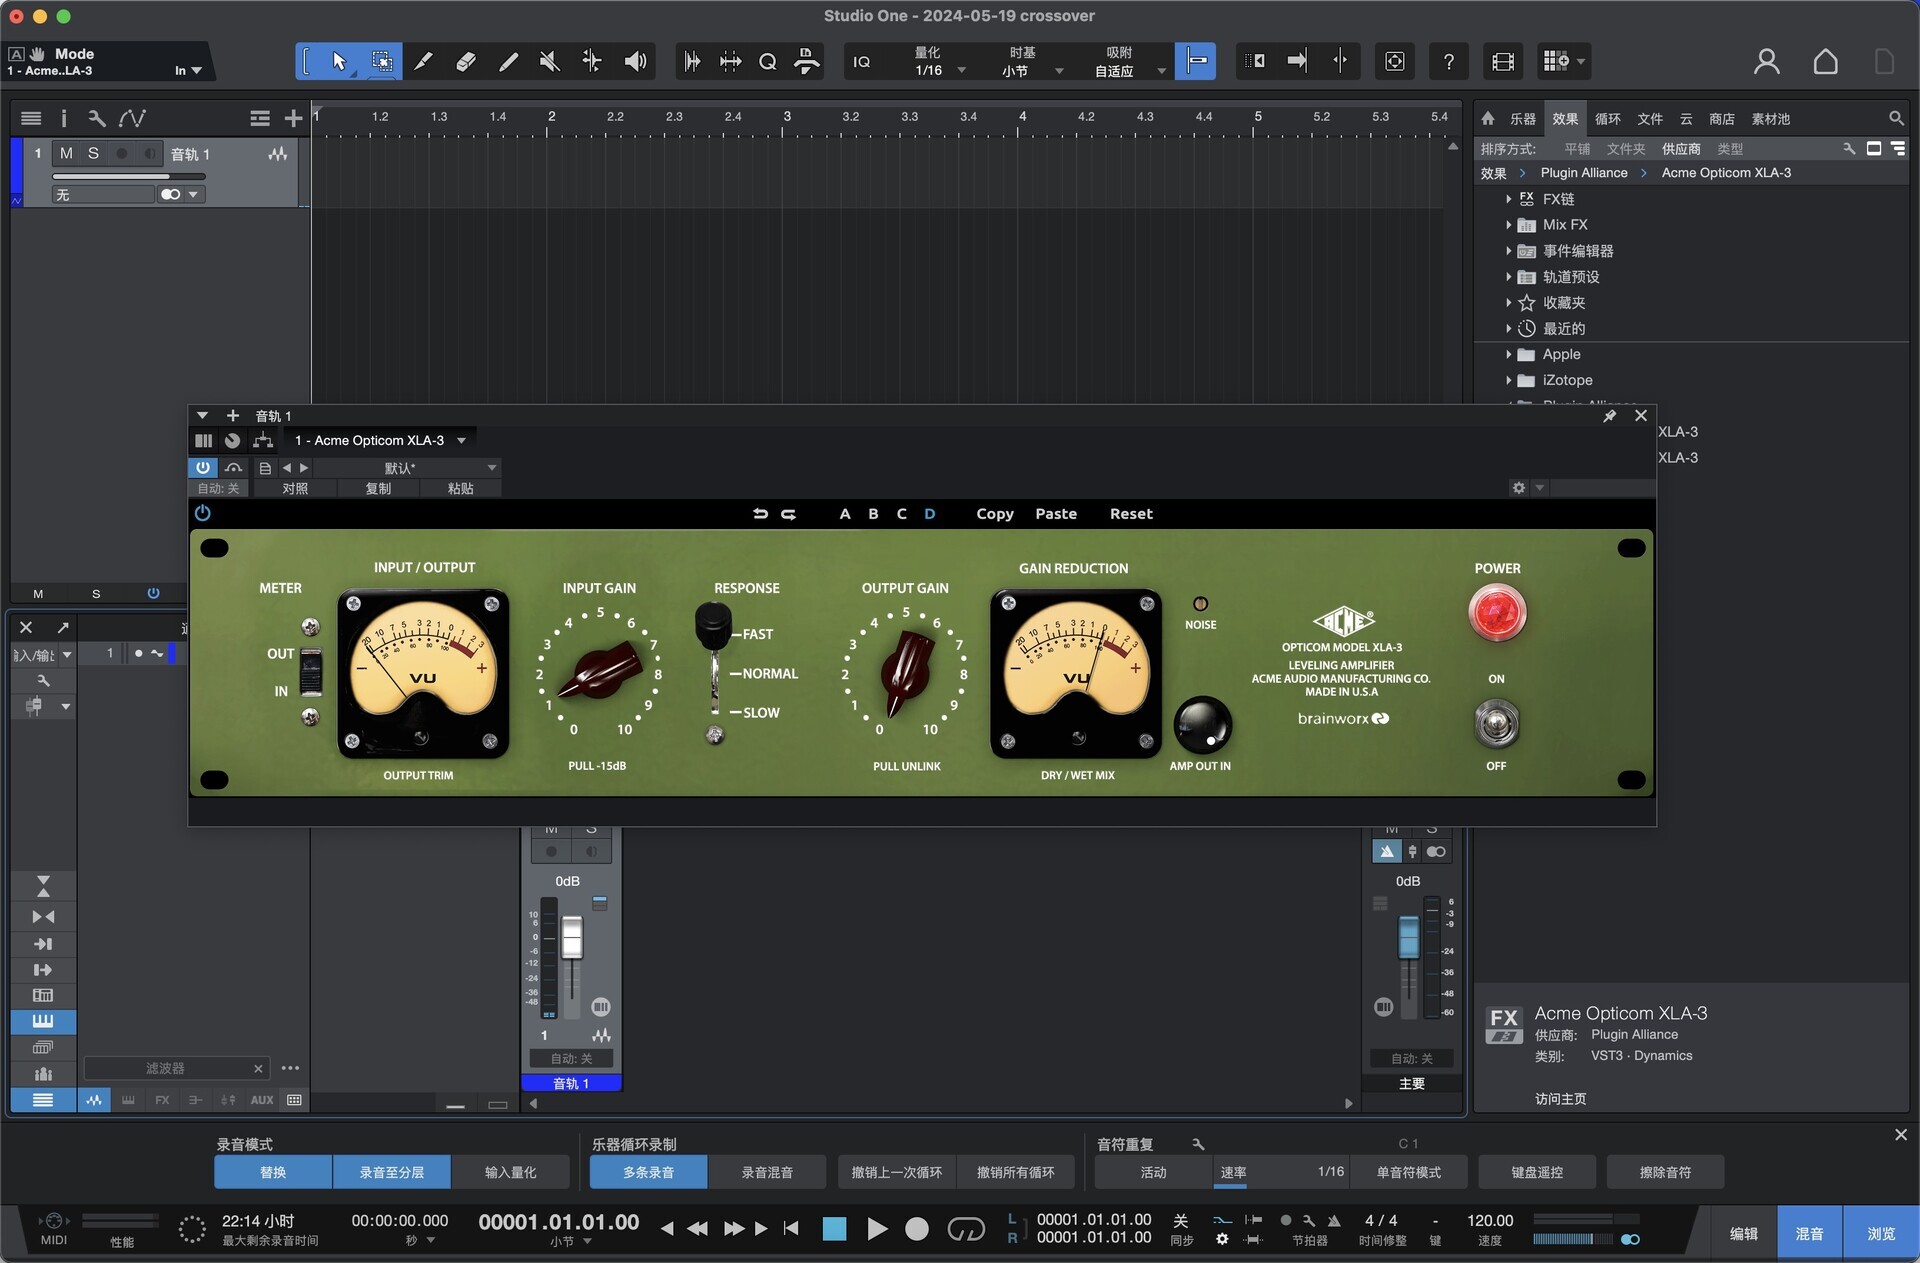Screen dimensions: 1920x1263
Task: Redo in the XLA-3 plugin bar
Action: (788, 514)
